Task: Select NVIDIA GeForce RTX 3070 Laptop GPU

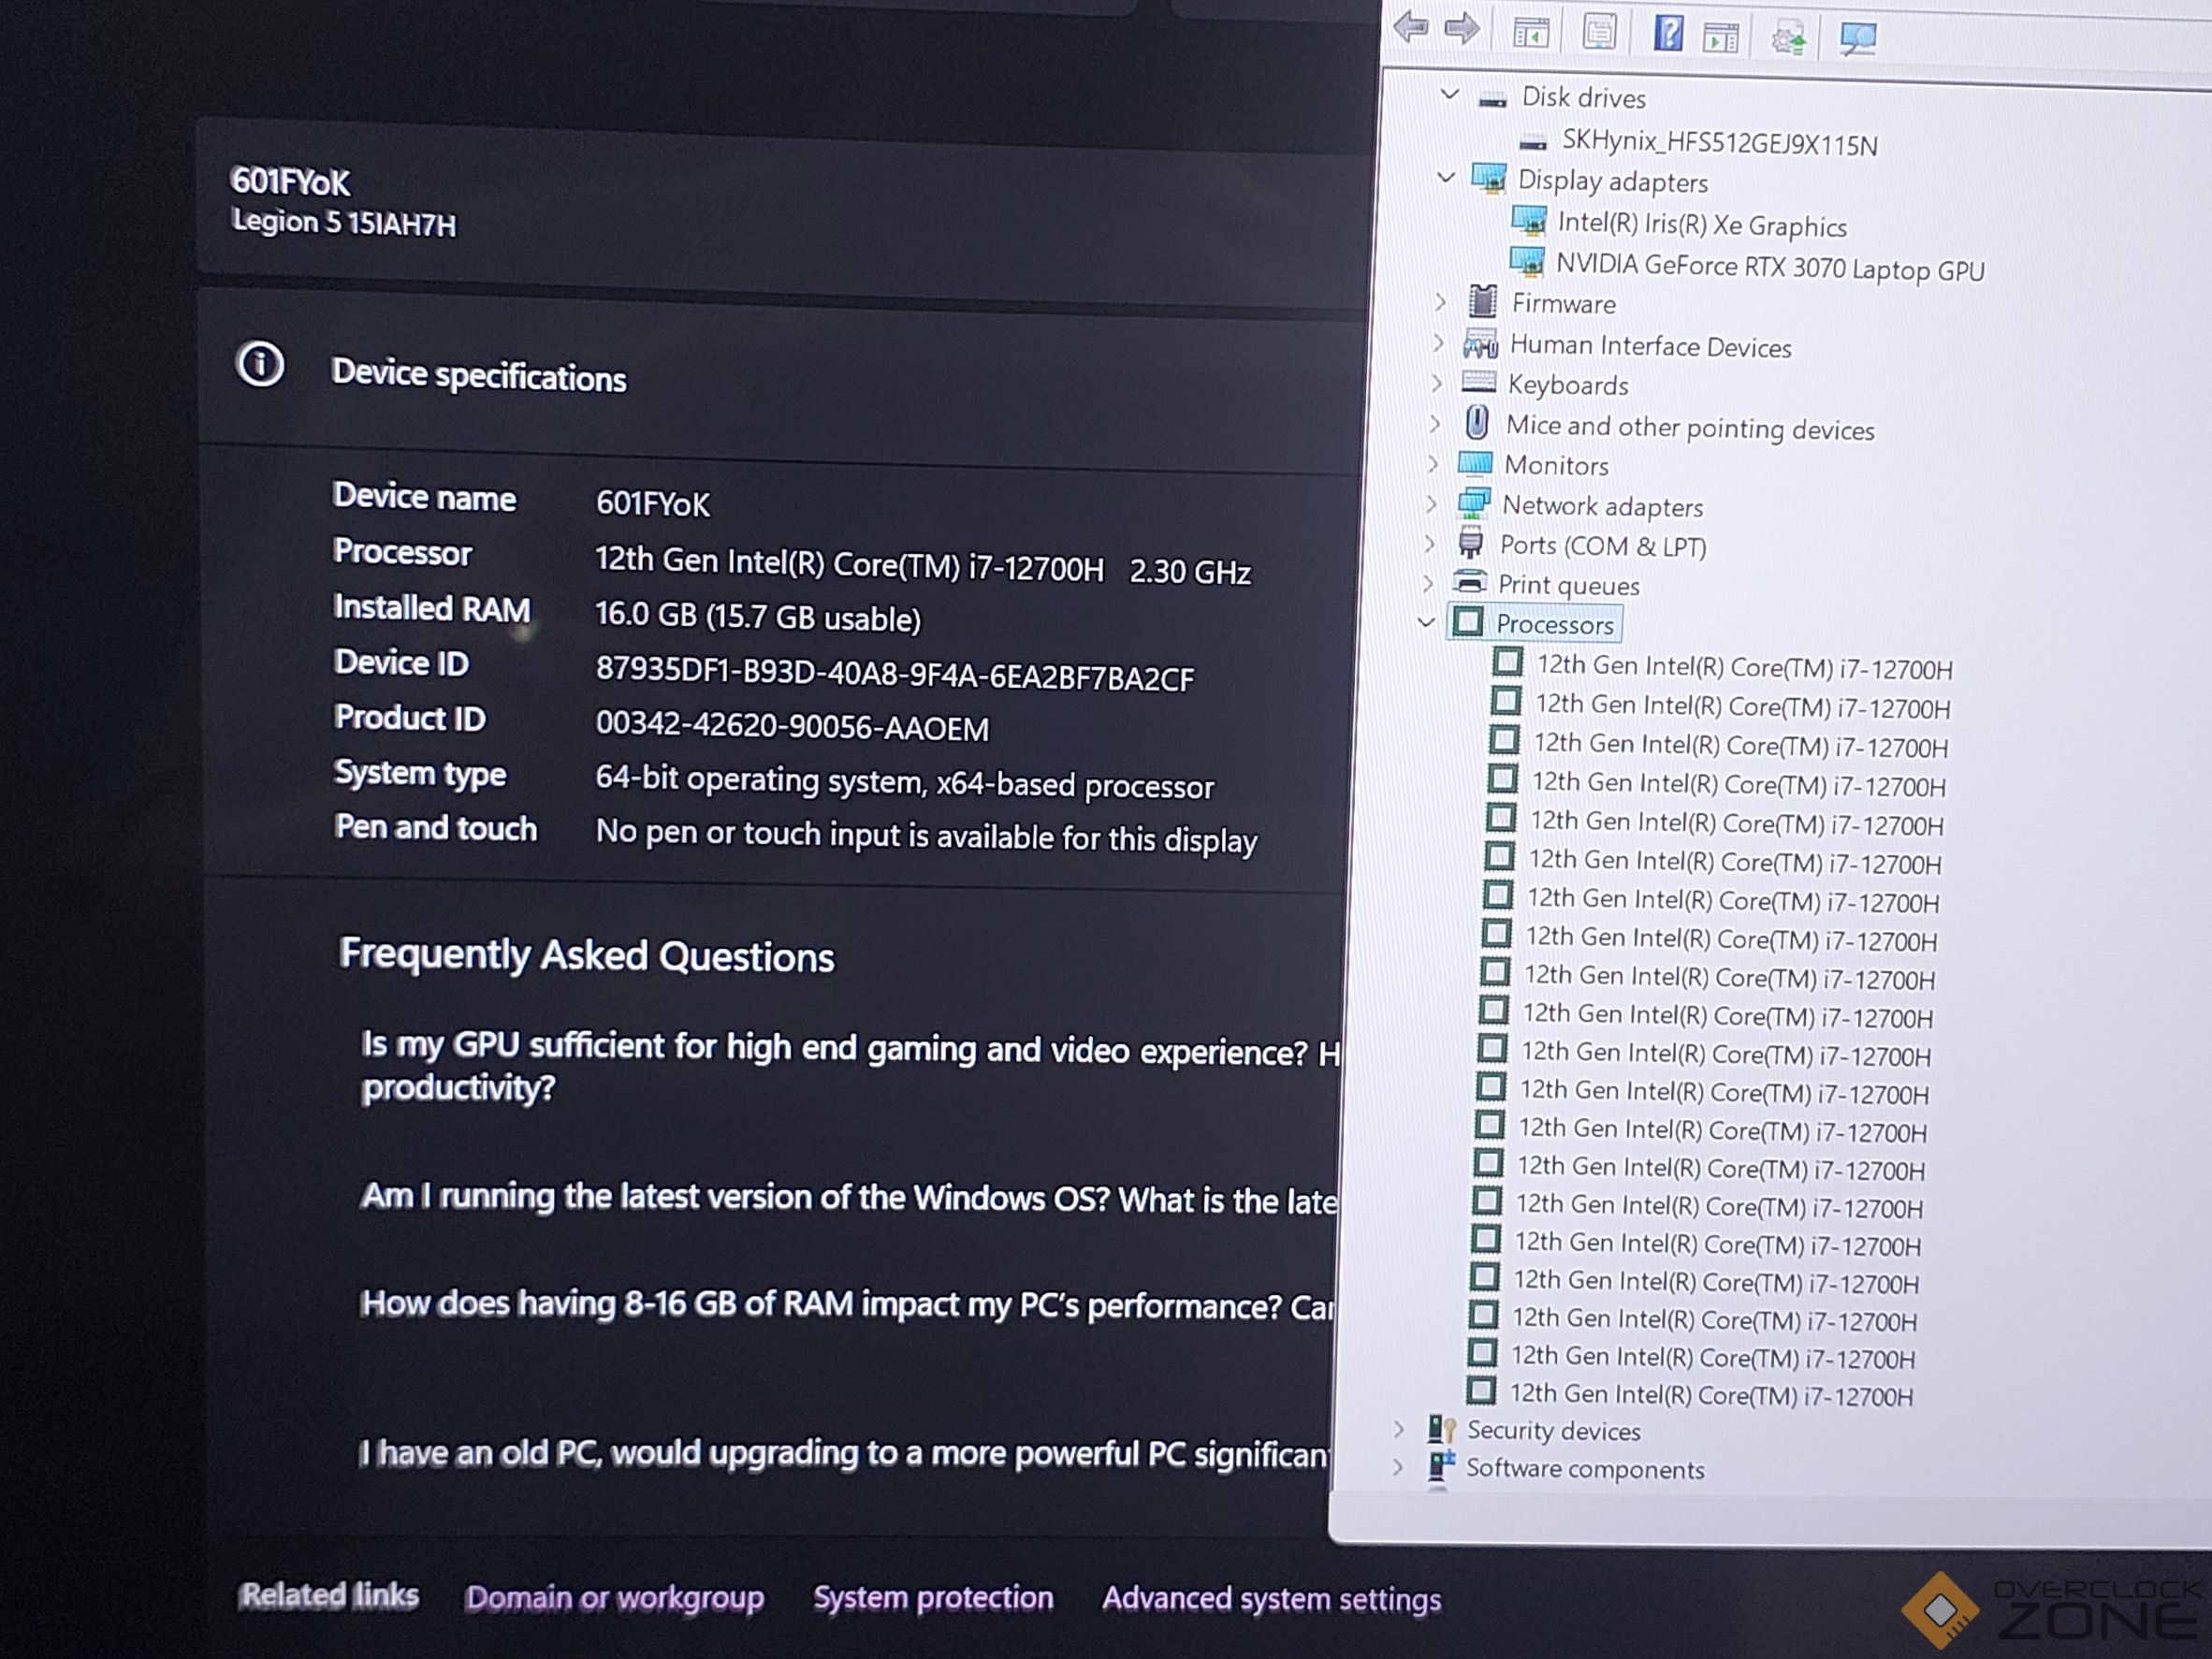Action: pyautogui.click(x=1769, y=268)
